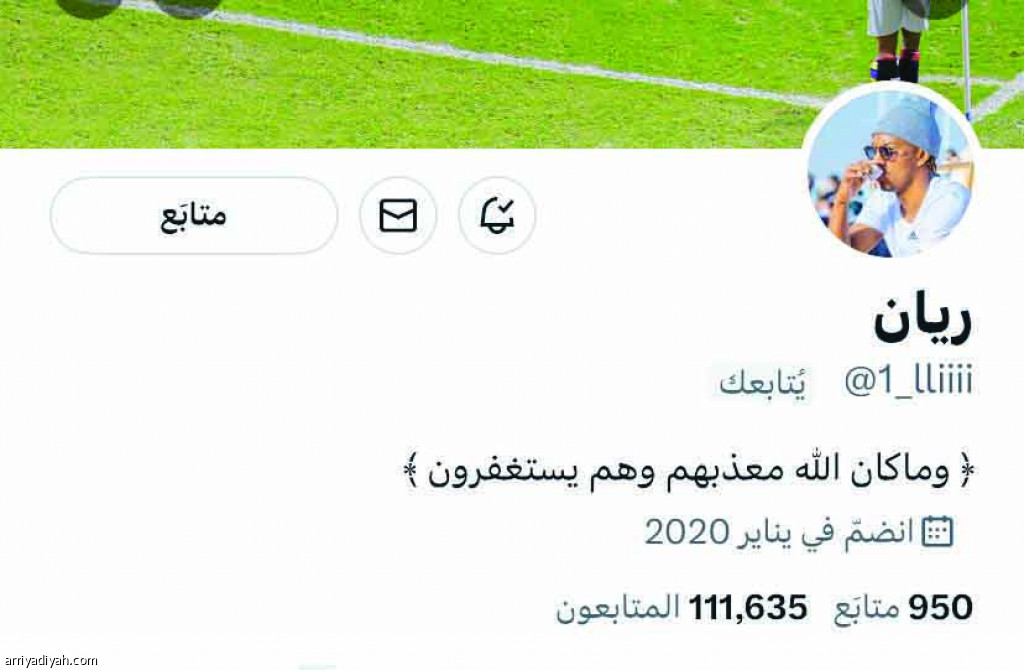
Task: Toggle the notification bell icon
Action: pos(497,215)
